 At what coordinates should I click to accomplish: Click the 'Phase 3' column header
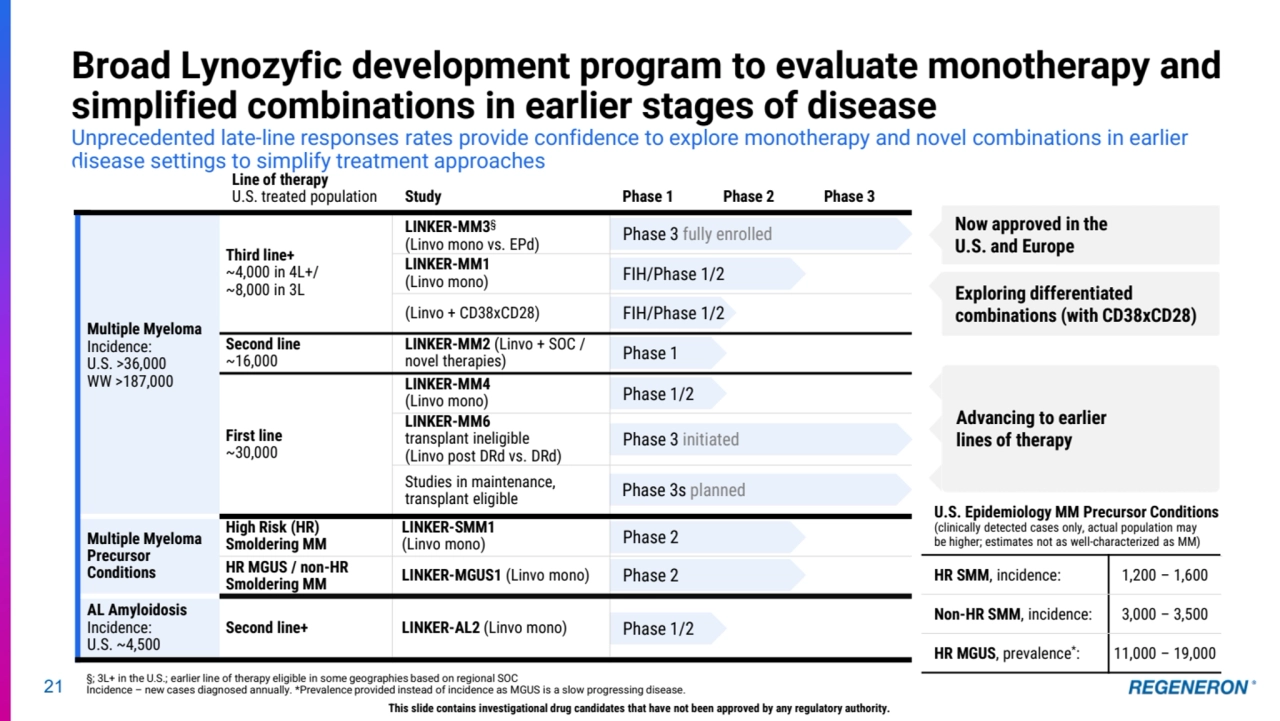tap(849, 197)
